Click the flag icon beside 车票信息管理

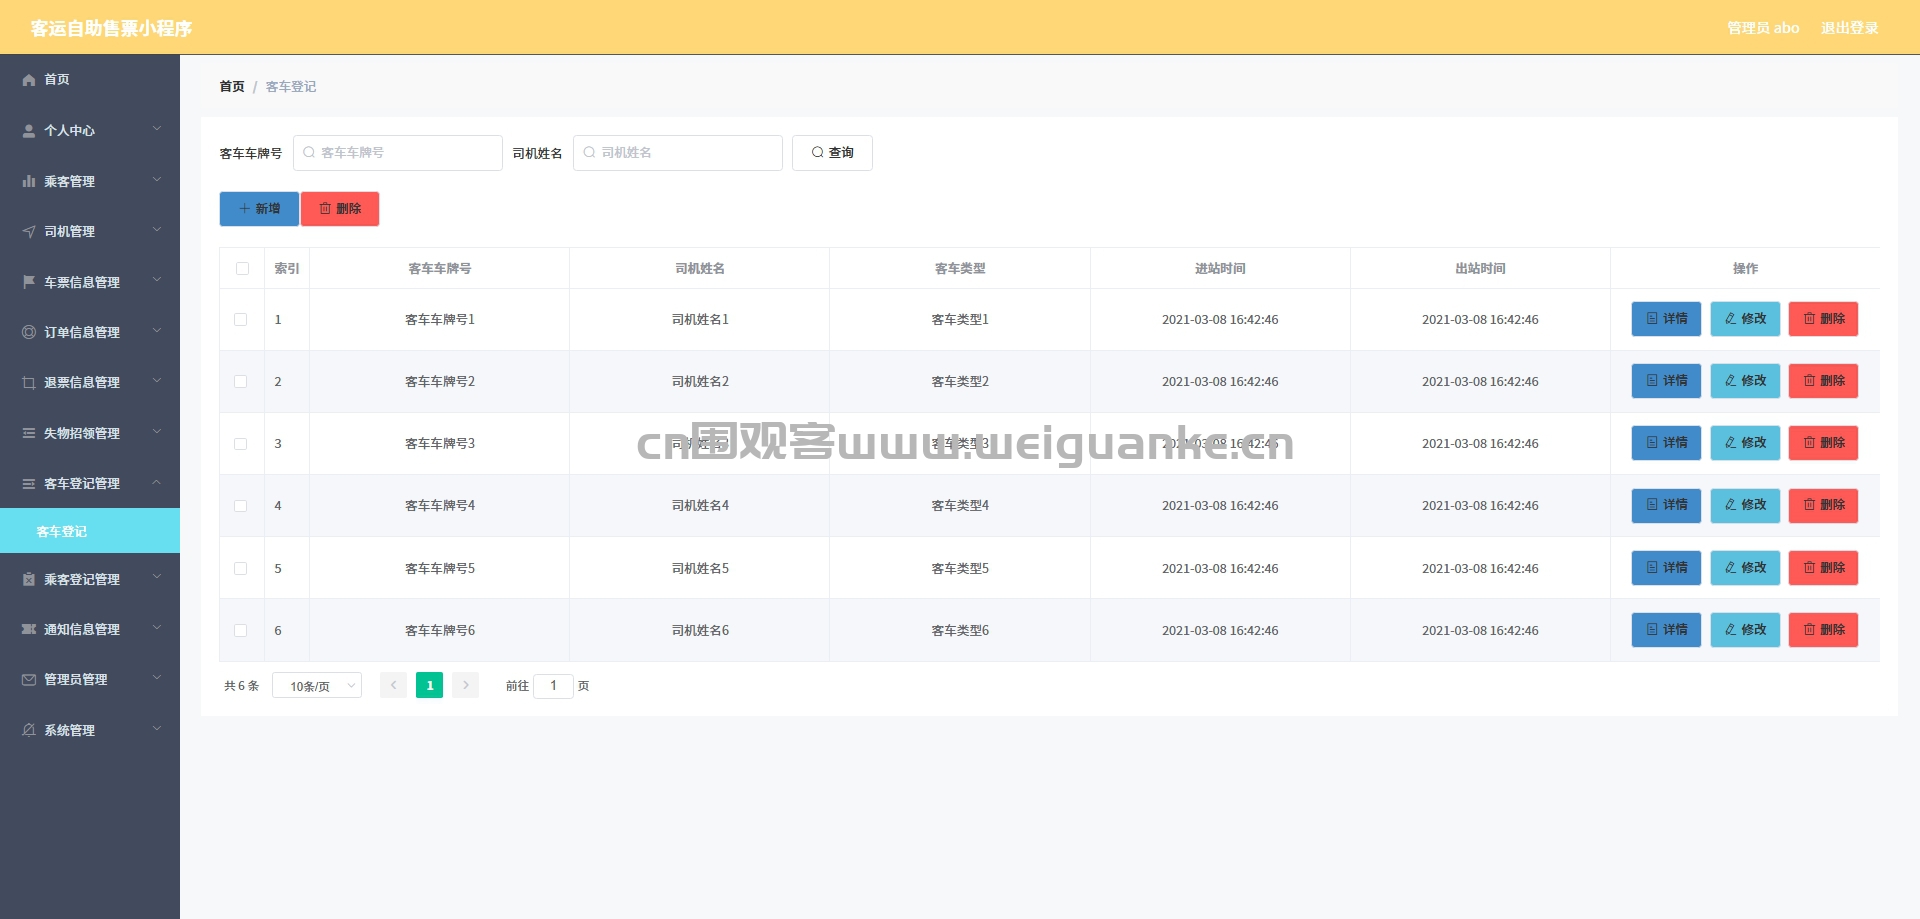[x=29, y=282]
